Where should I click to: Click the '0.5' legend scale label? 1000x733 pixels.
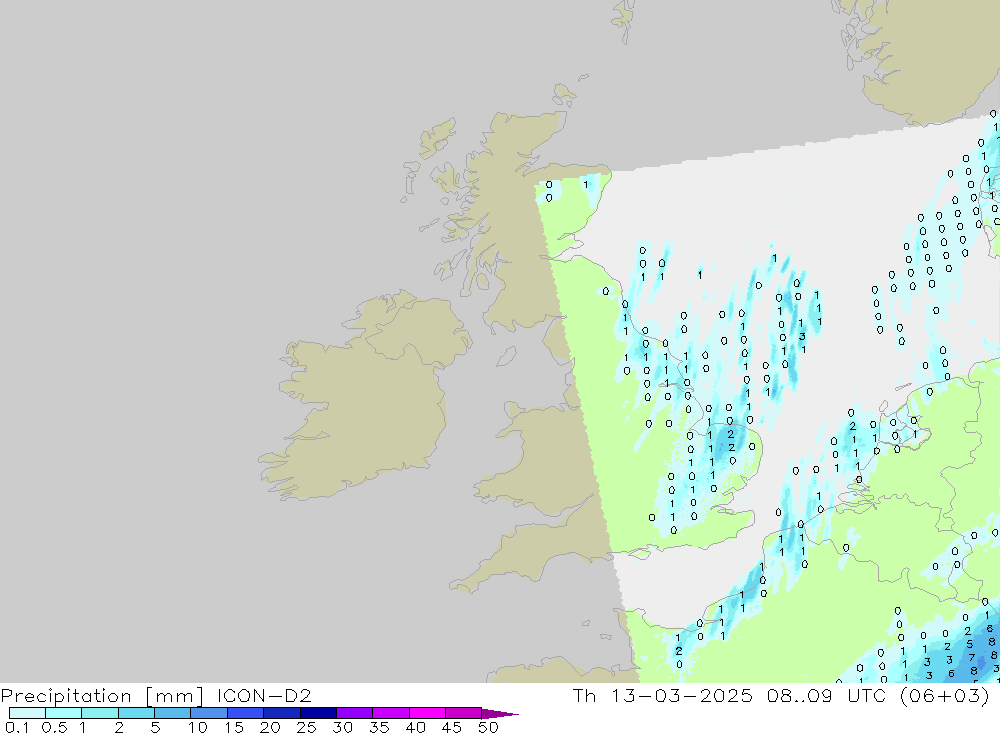[54, 727]
